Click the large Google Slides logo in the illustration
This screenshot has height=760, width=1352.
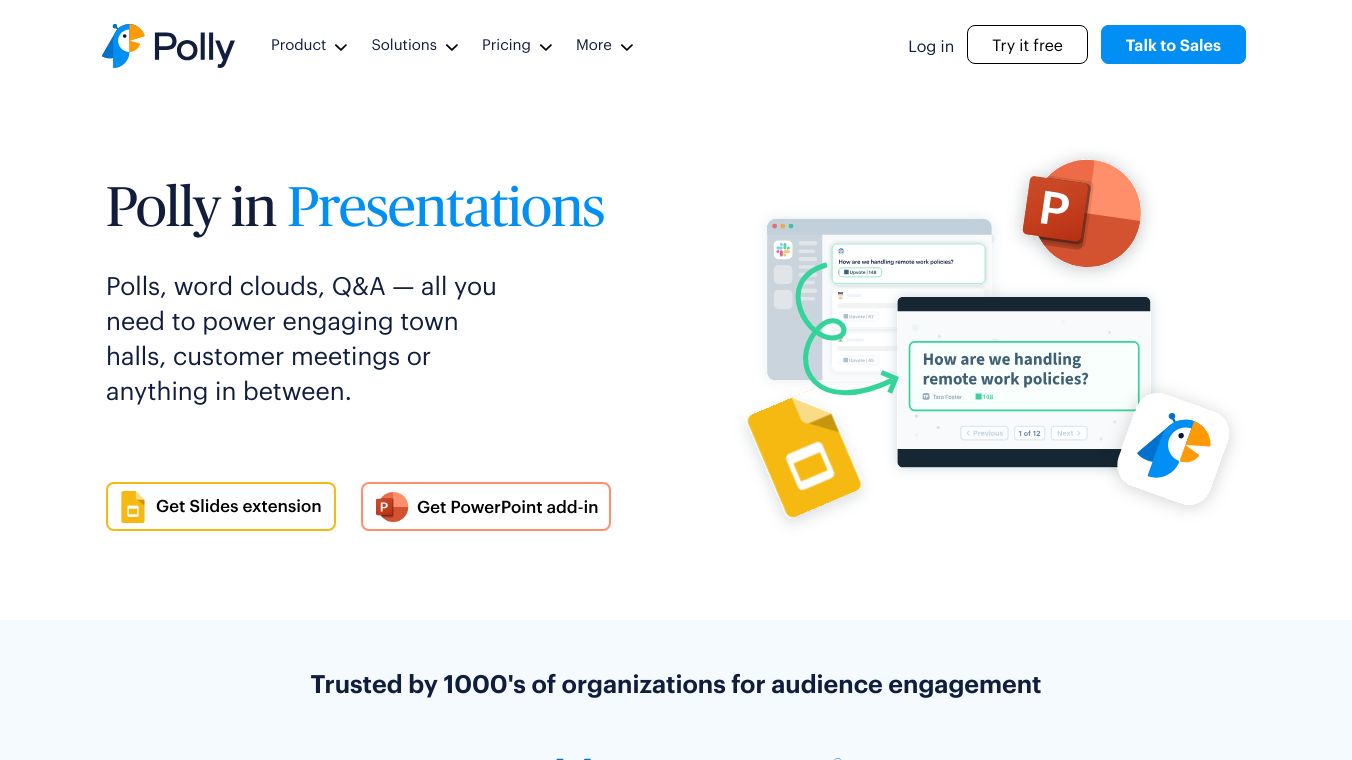click(804, 457)
